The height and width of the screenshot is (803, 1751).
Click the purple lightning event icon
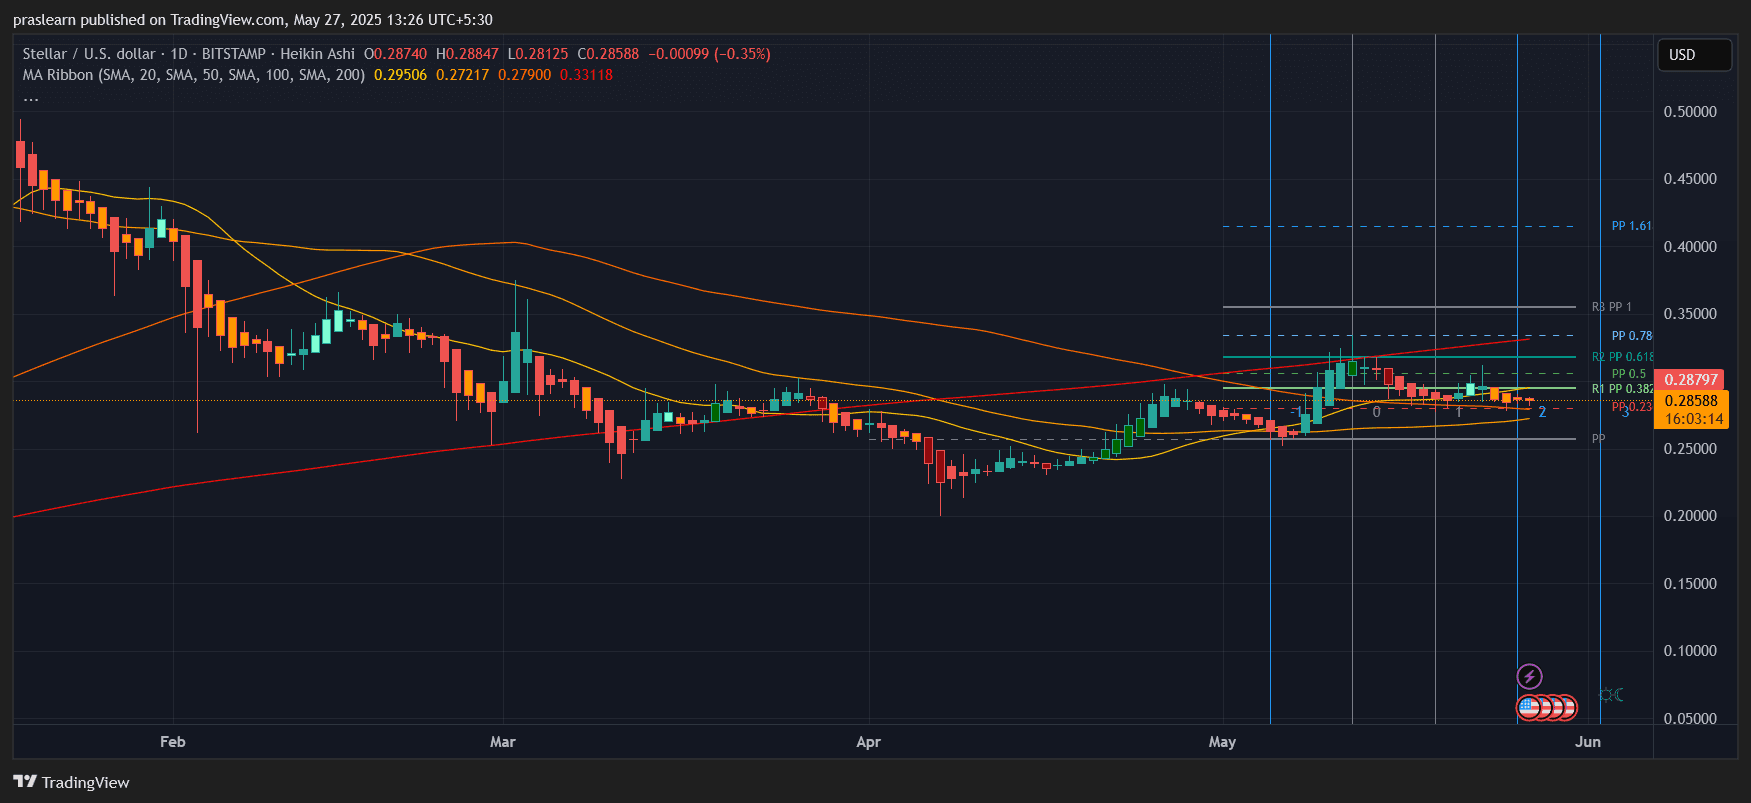tap(1529, 677)
